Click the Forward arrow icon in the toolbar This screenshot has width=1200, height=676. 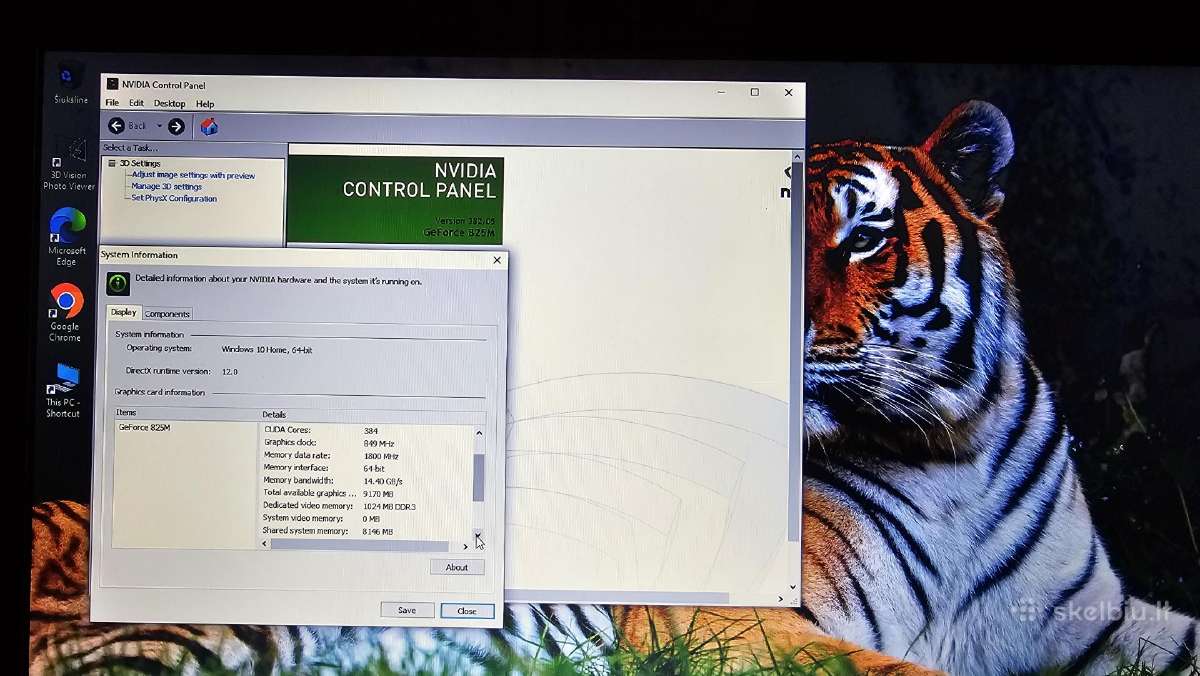click(176, 126)
